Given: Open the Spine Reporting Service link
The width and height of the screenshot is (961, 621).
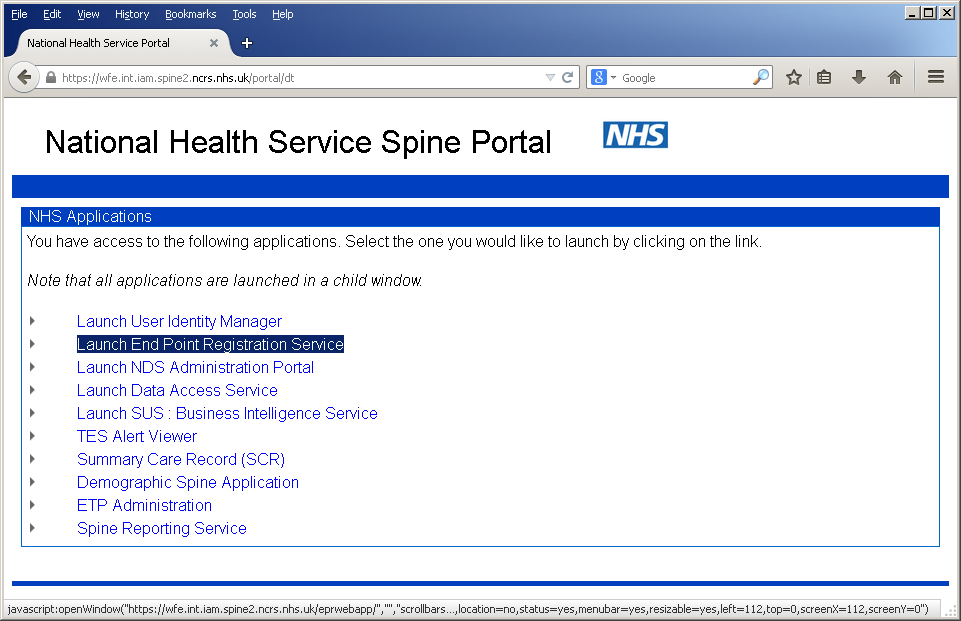Looking at the screenshot, I should [162, 528].
